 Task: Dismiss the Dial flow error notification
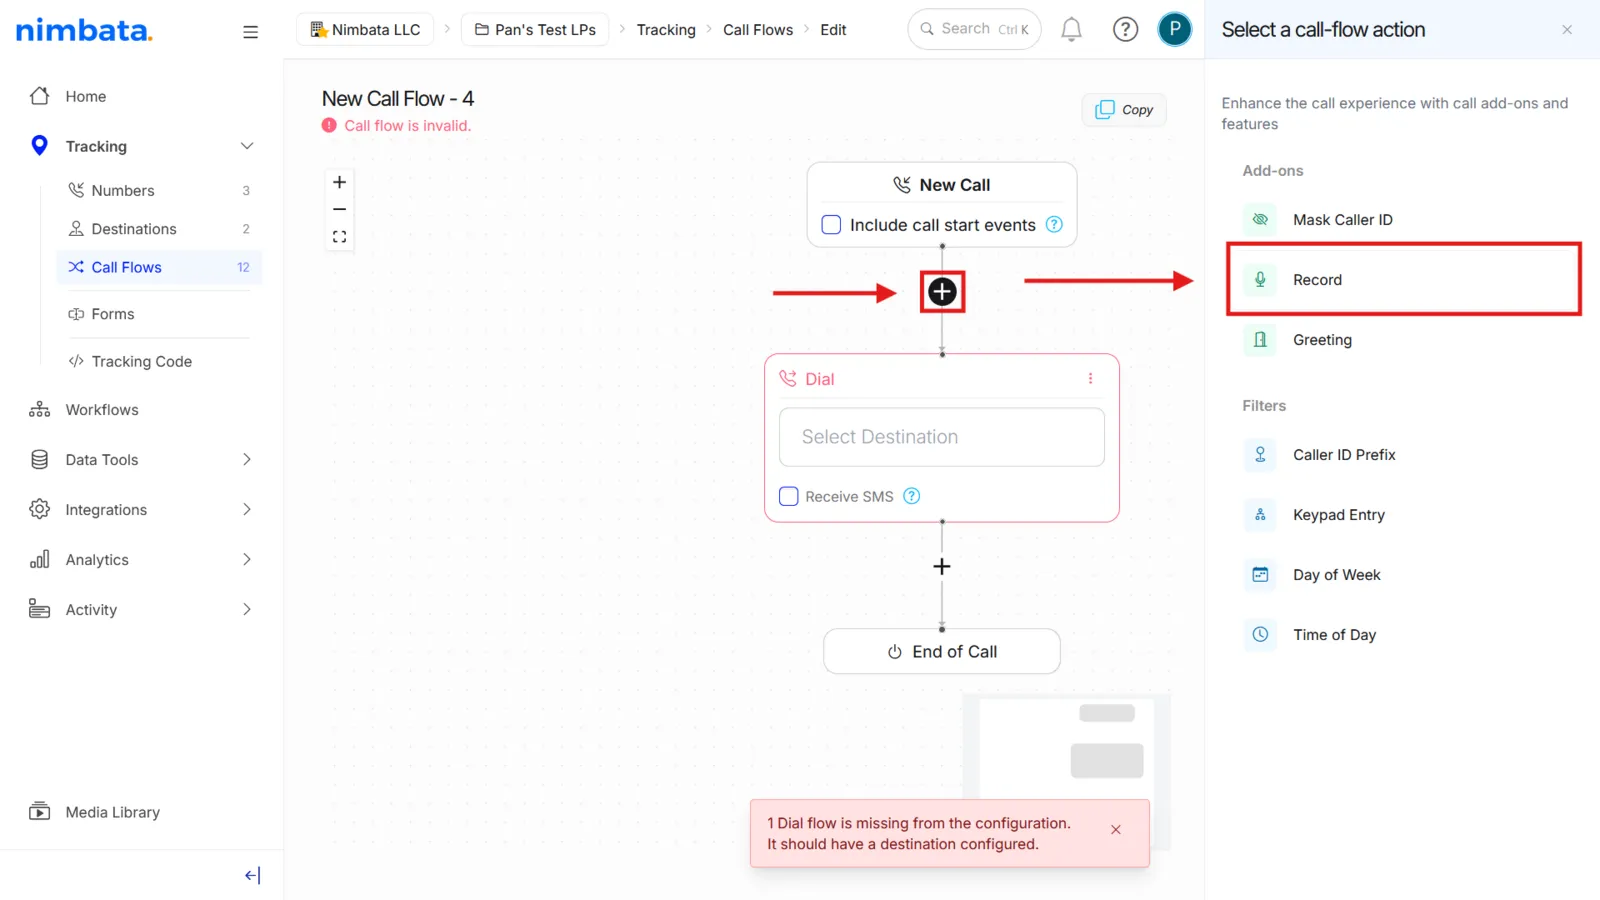(x=1116, y=830)
